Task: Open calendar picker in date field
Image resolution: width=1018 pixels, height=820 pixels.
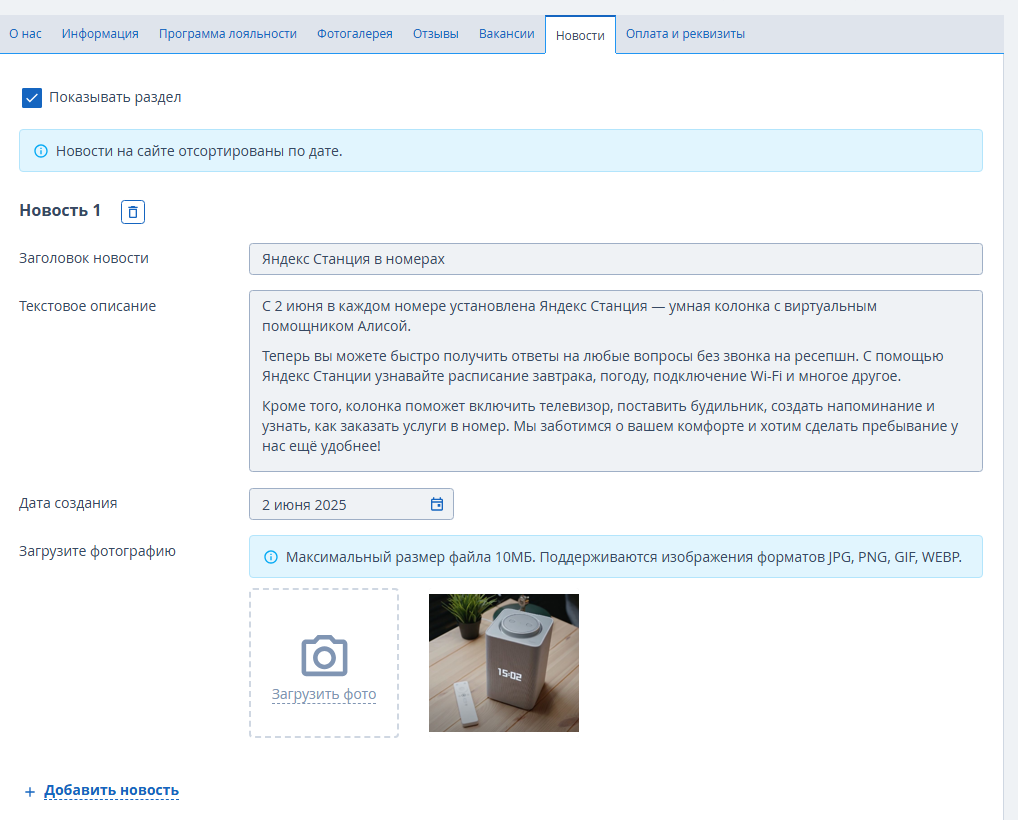Action: coord(437,504)
